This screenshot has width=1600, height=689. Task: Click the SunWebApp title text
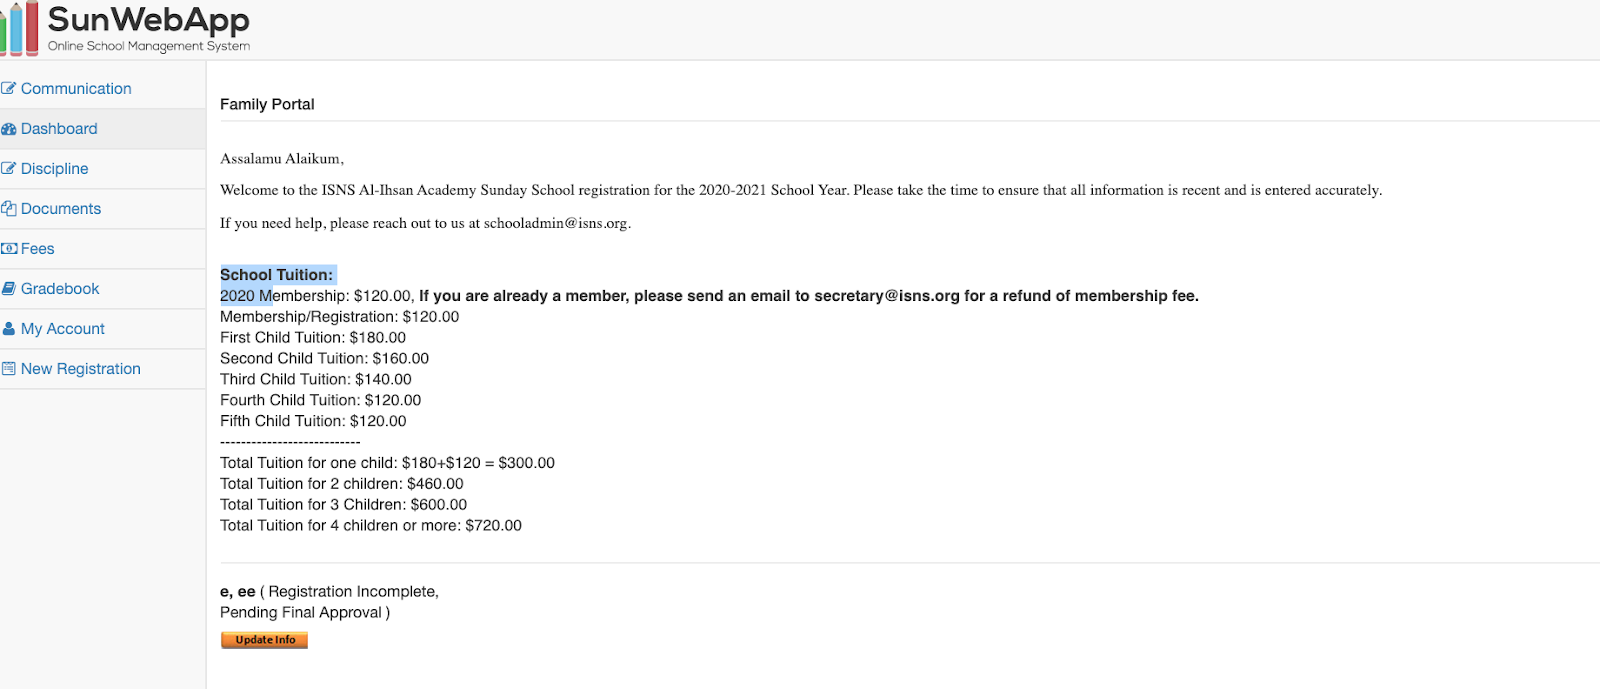(149, 20)
